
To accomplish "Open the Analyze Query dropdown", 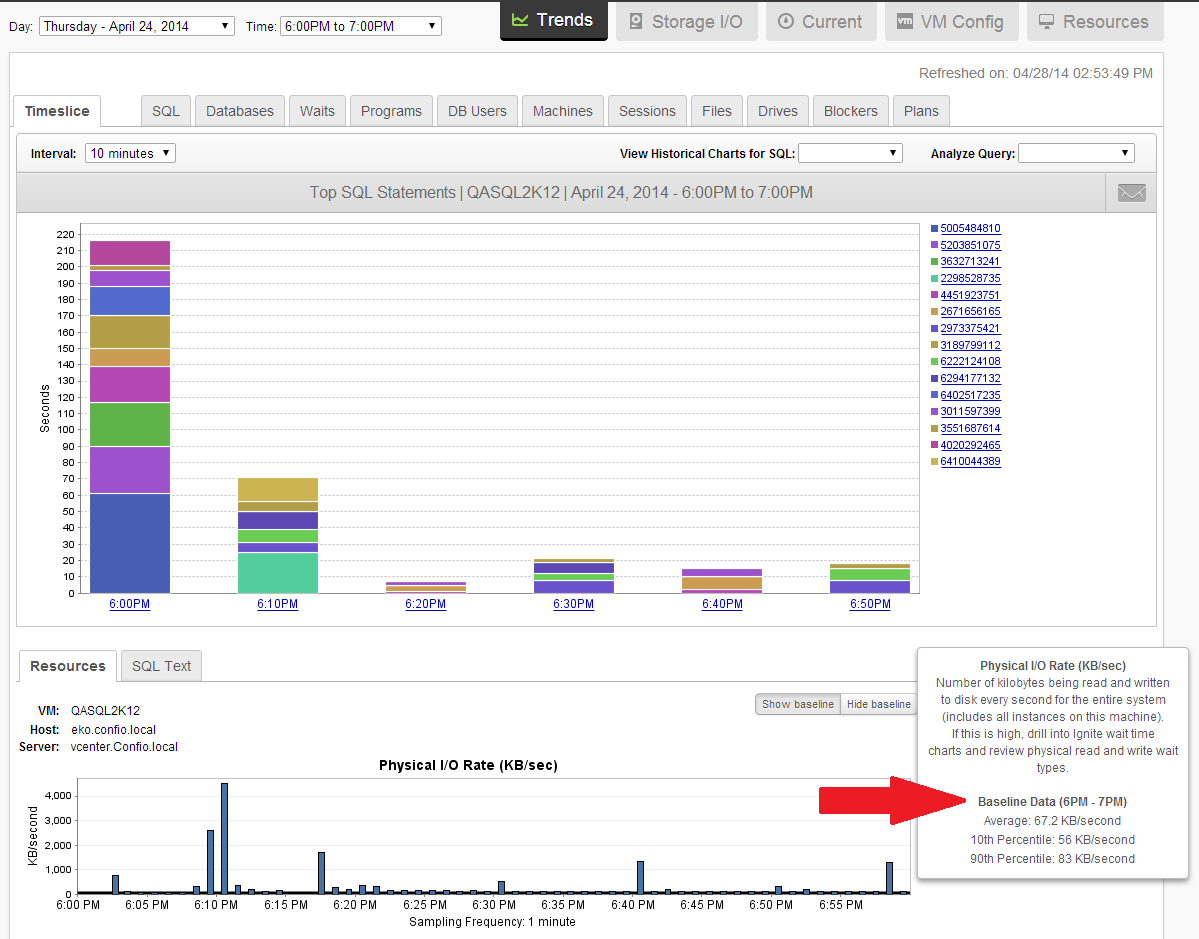I will click(1077, 153).
